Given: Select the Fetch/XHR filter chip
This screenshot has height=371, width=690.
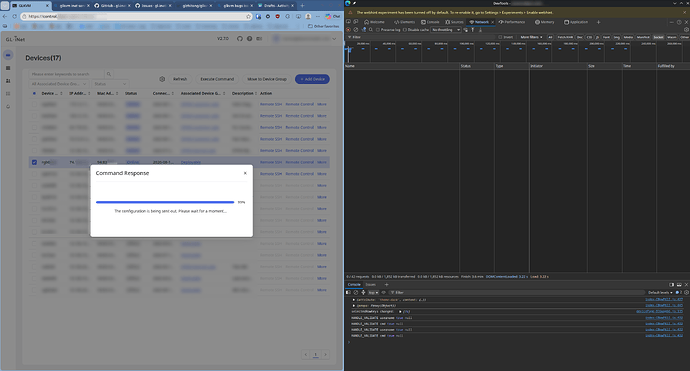Looking at the screenshot, I should tap(565, 37).
